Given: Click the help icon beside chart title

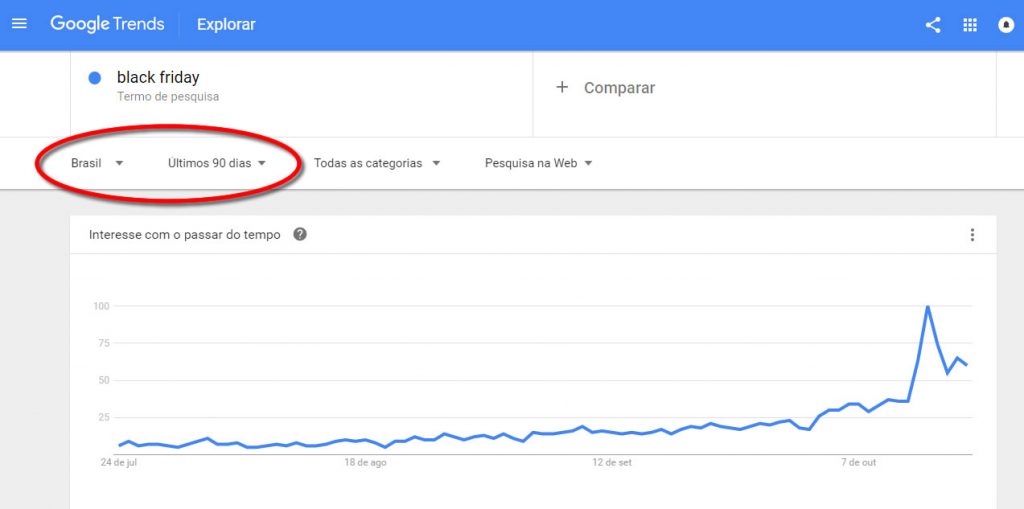Looking at the screenshot, I should point(300,235).
